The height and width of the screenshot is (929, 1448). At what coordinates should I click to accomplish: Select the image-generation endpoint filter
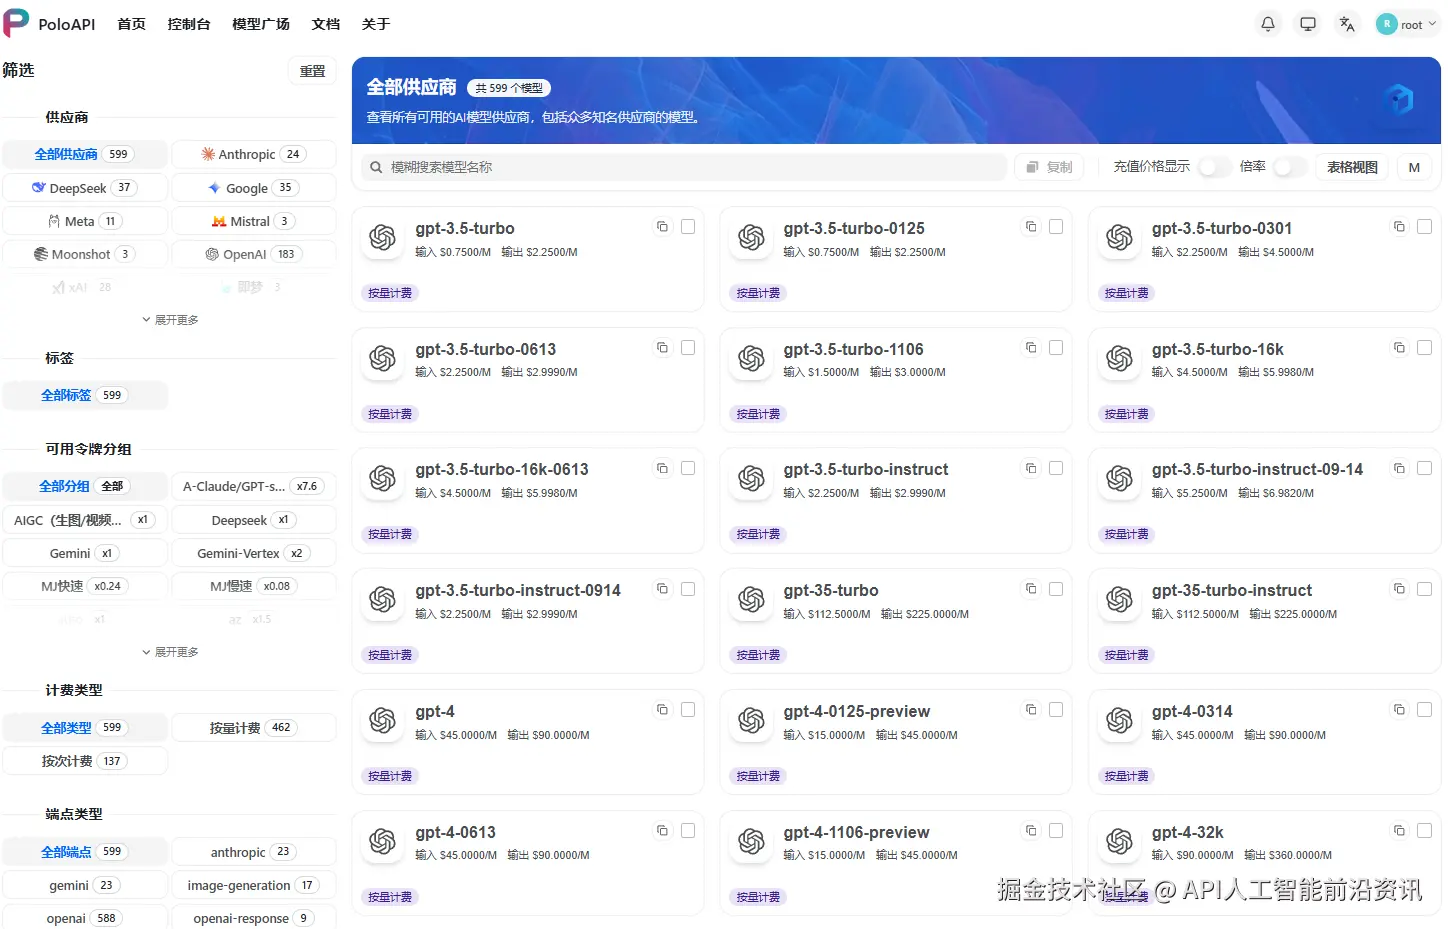click(254, 885)
